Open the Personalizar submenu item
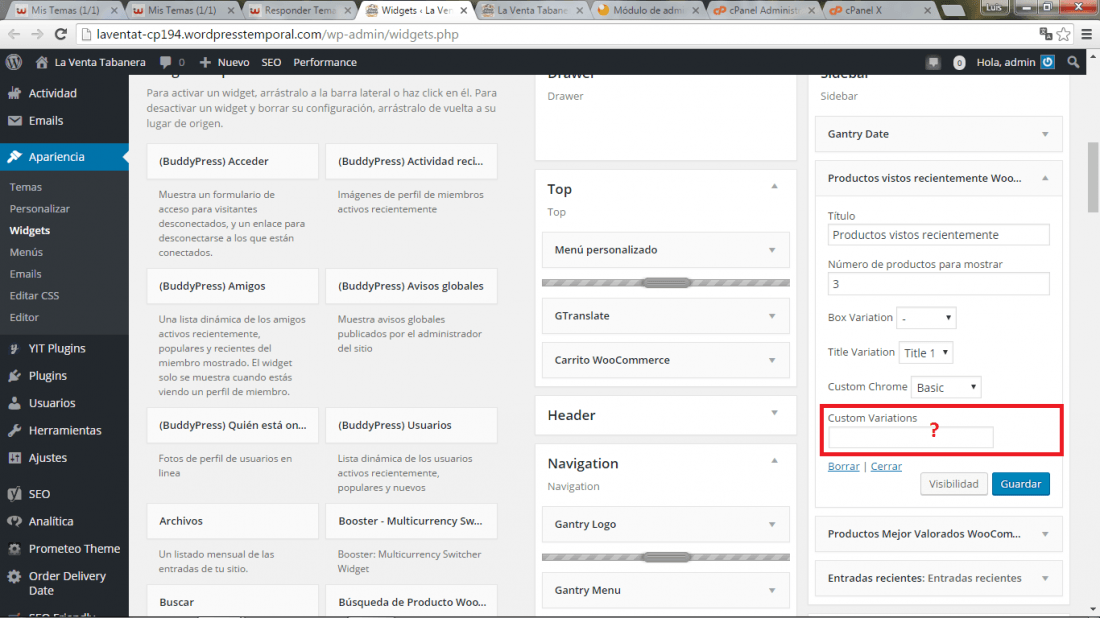The image size is (1100, 618). [x=40, y=209]
